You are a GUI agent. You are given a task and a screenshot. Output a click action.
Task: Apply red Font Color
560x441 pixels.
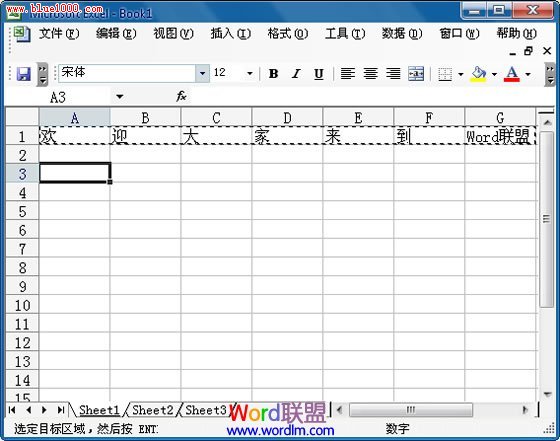[512, 74]
